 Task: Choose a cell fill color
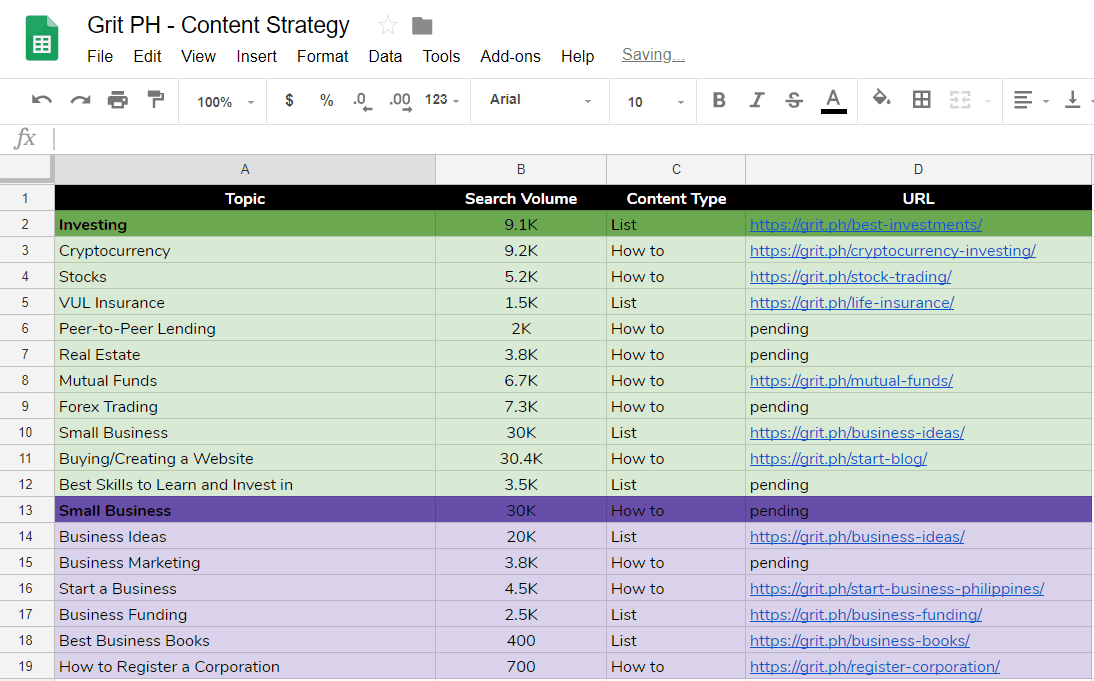882,99
